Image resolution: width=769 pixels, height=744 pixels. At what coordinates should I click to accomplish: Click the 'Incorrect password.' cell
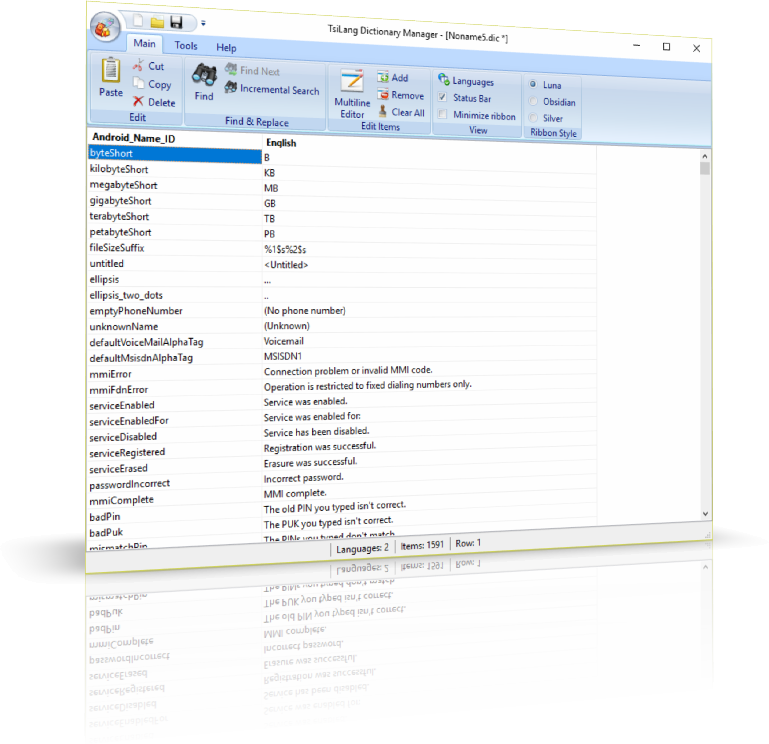pos(429,477)
